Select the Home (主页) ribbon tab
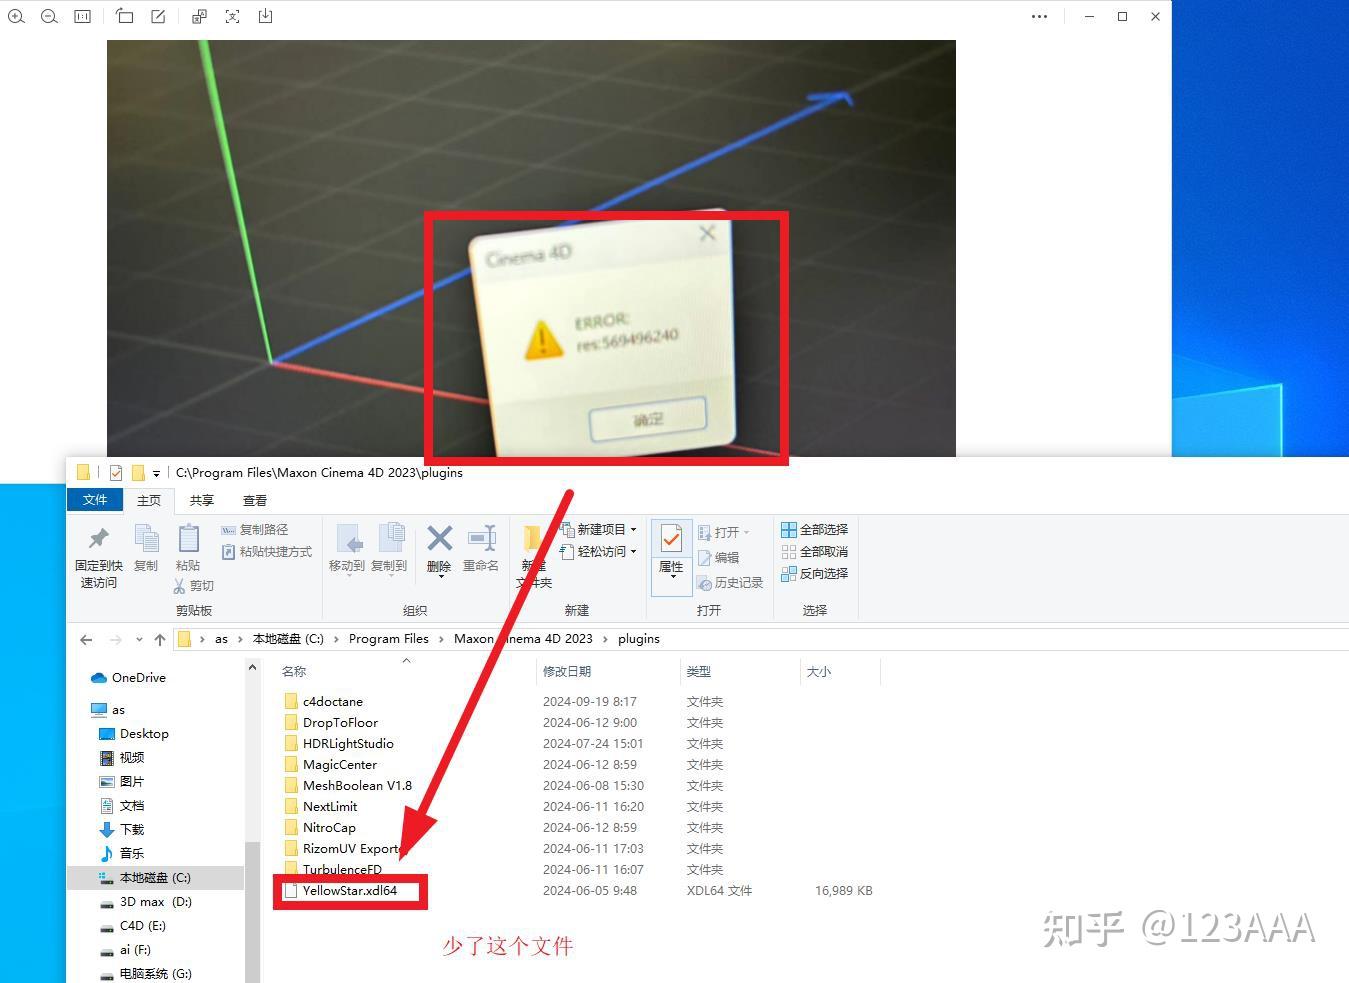Screen dimensions: 1349x983 pos(149,500)
